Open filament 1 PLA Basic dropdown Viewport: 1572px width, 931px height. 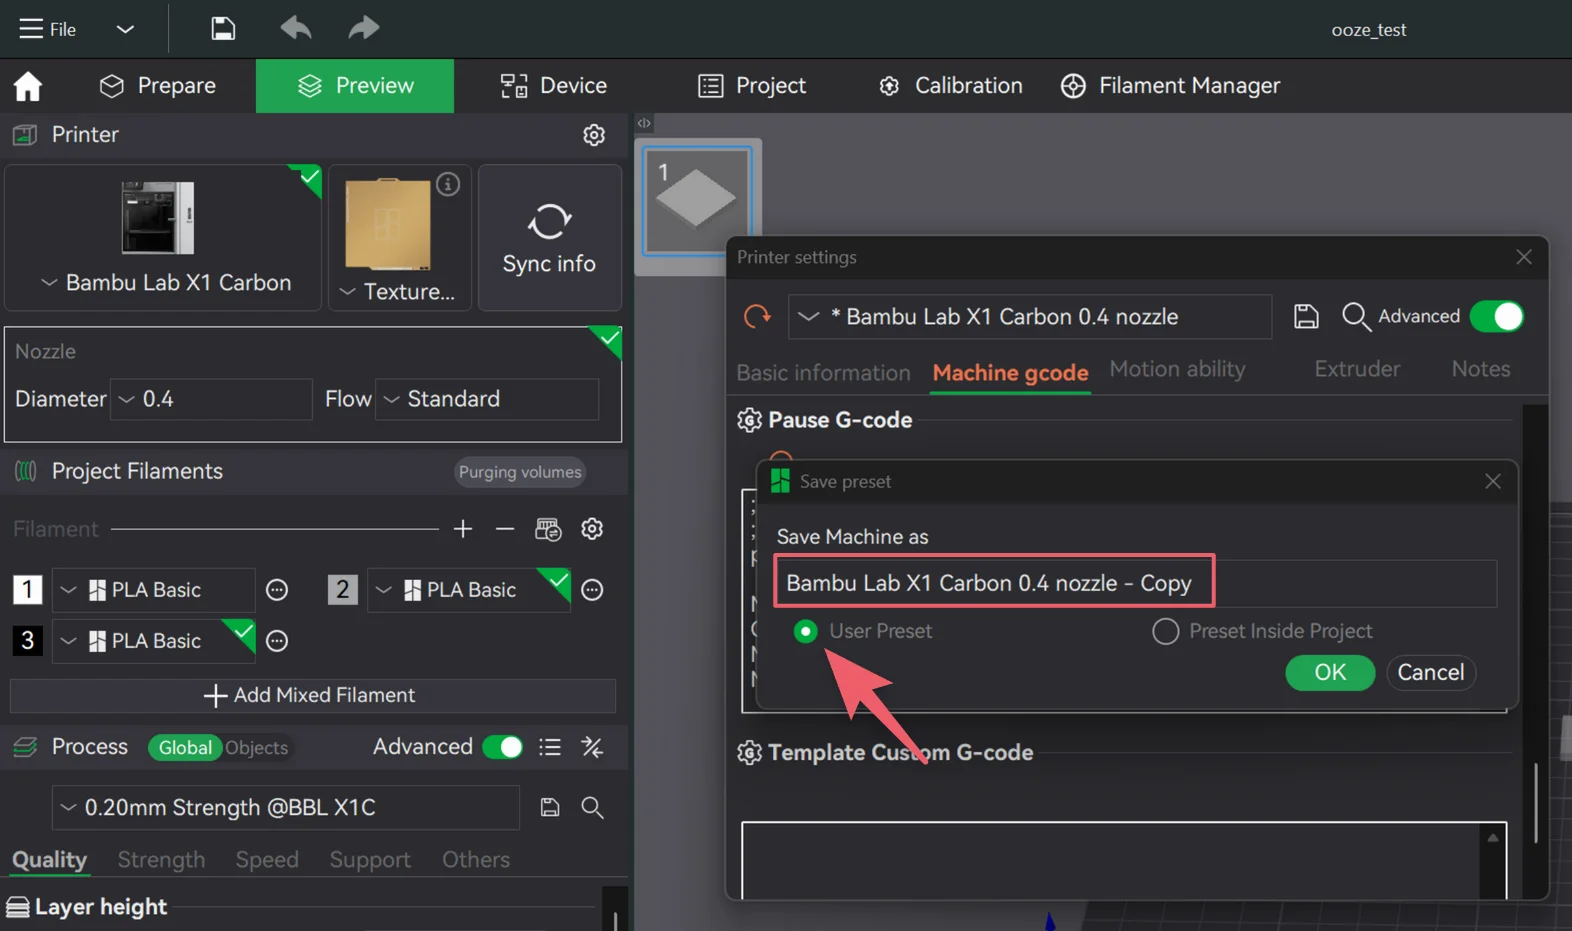coord(153,590)
